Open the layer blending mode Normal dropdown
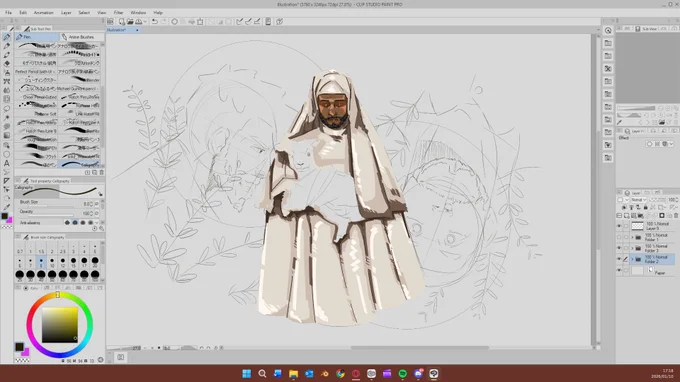The height and width of the screenshot is (382, 680). tap(638, 200)
